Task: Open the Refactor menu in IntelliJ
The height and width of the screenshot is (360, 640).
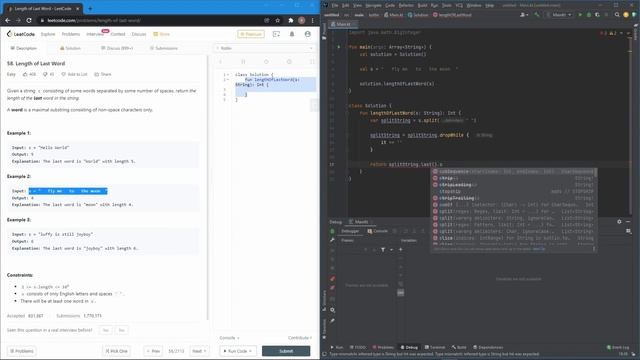Action: pyautogui.click(x=406, y=5)
